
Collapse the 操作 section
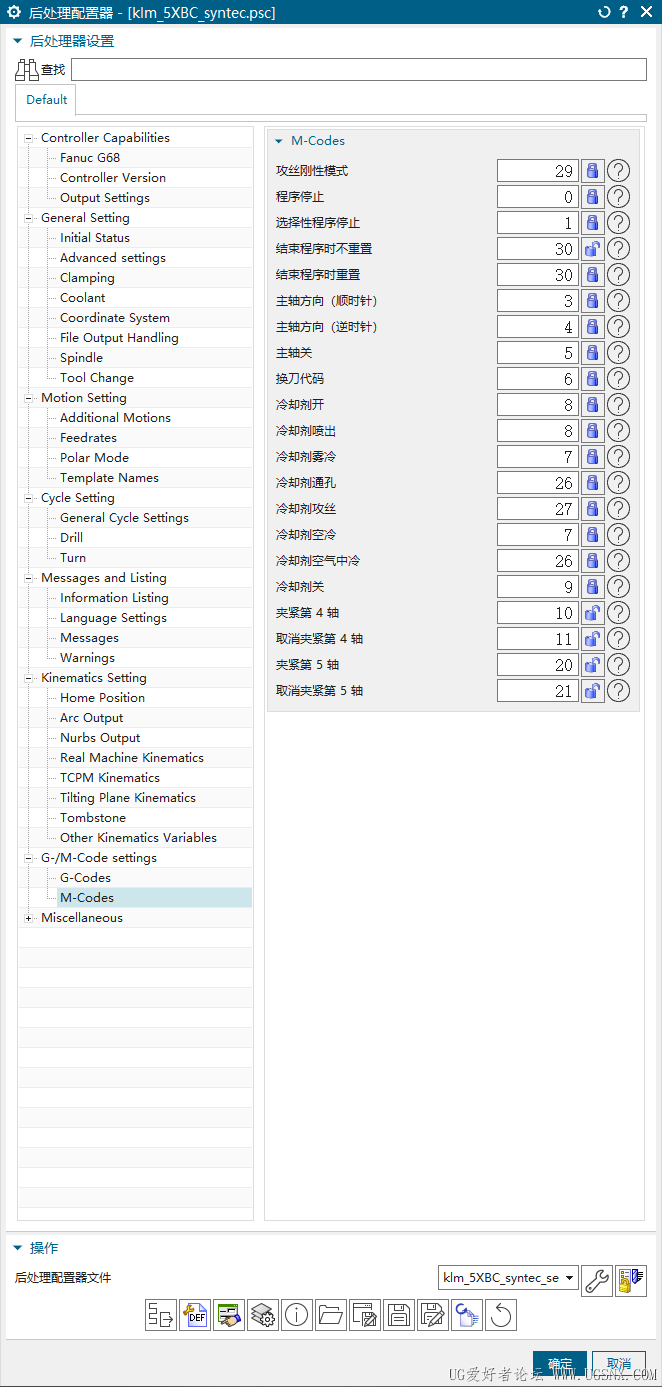[17, 1248]
